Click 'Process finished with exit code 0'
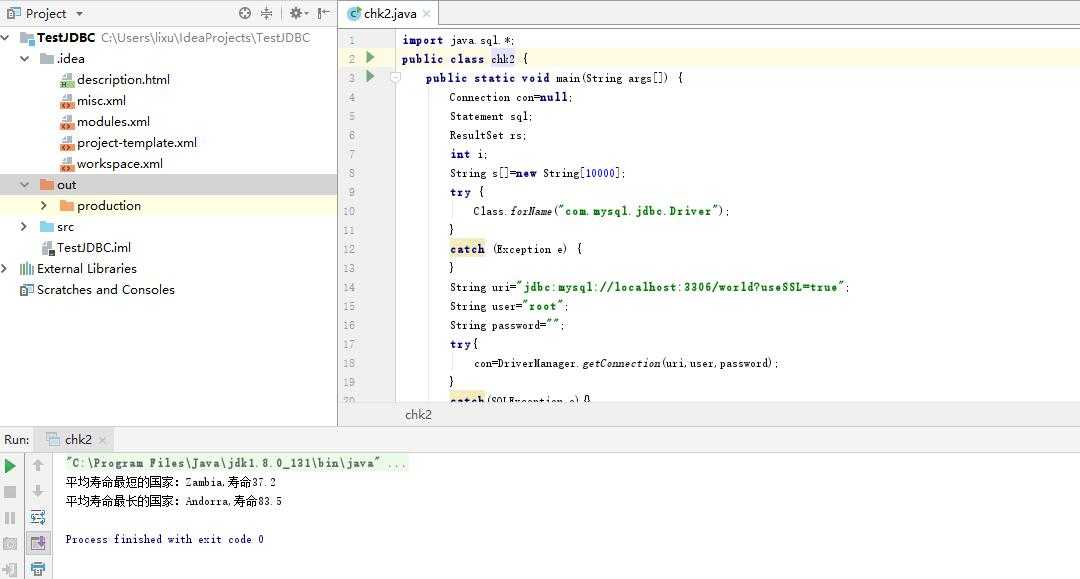 point(165,539)
